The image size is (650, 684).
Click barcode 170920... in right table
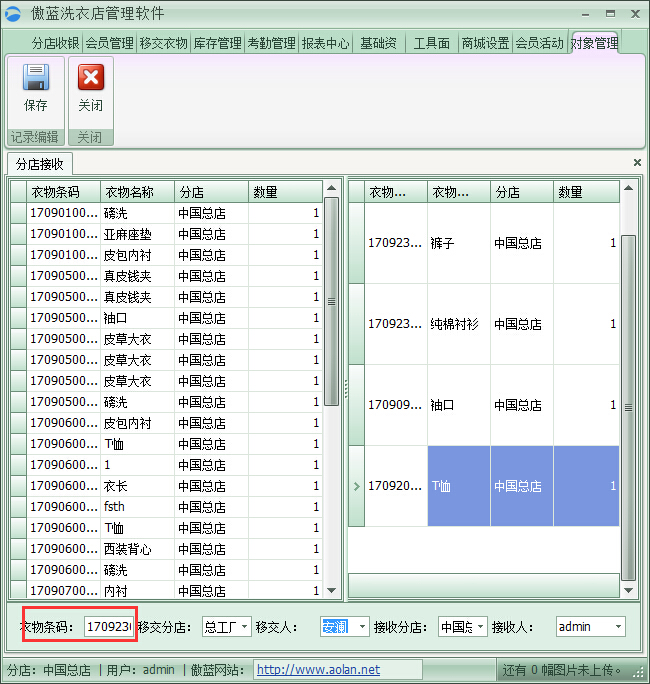pos(395,486)
